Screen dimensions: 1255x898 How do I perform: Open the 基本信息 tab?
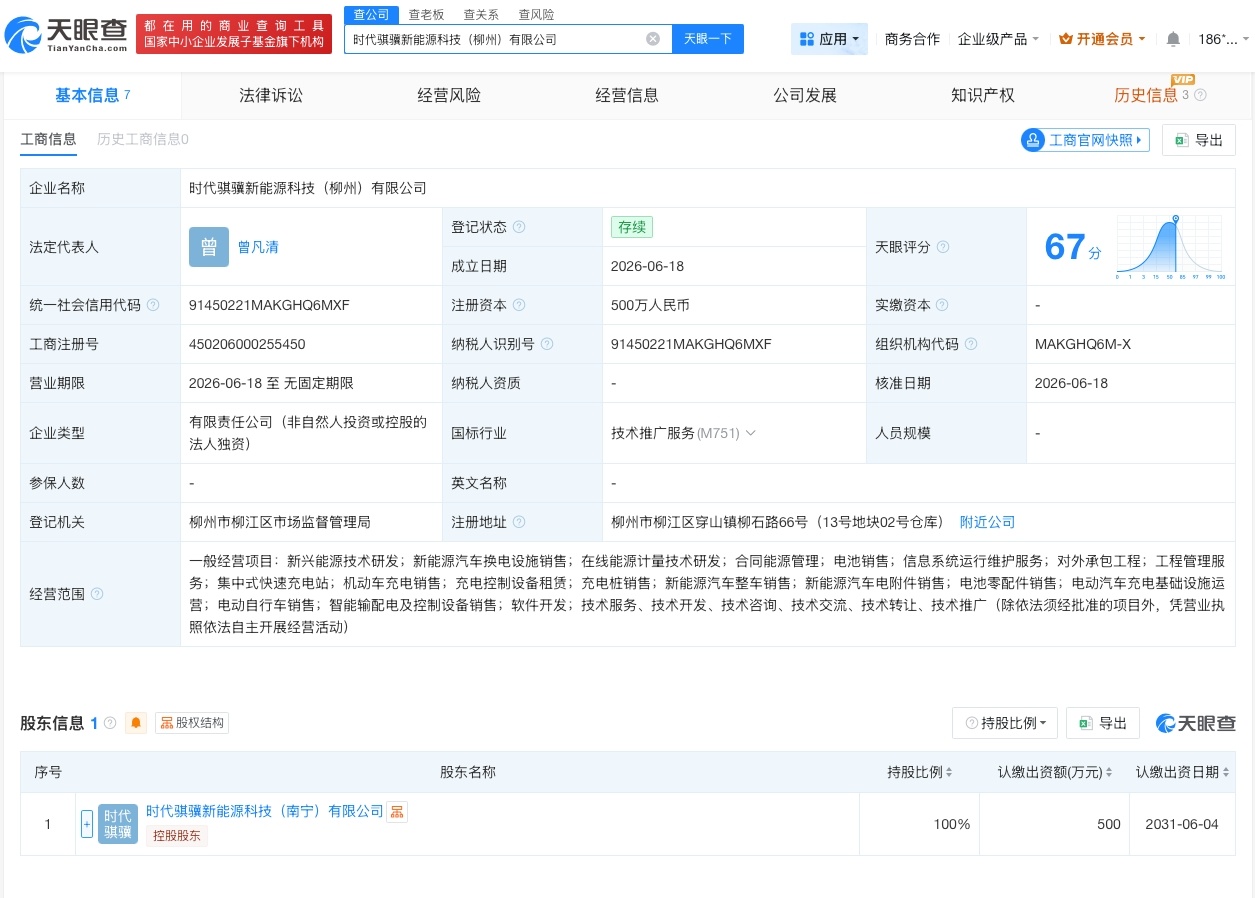(93, 95)
